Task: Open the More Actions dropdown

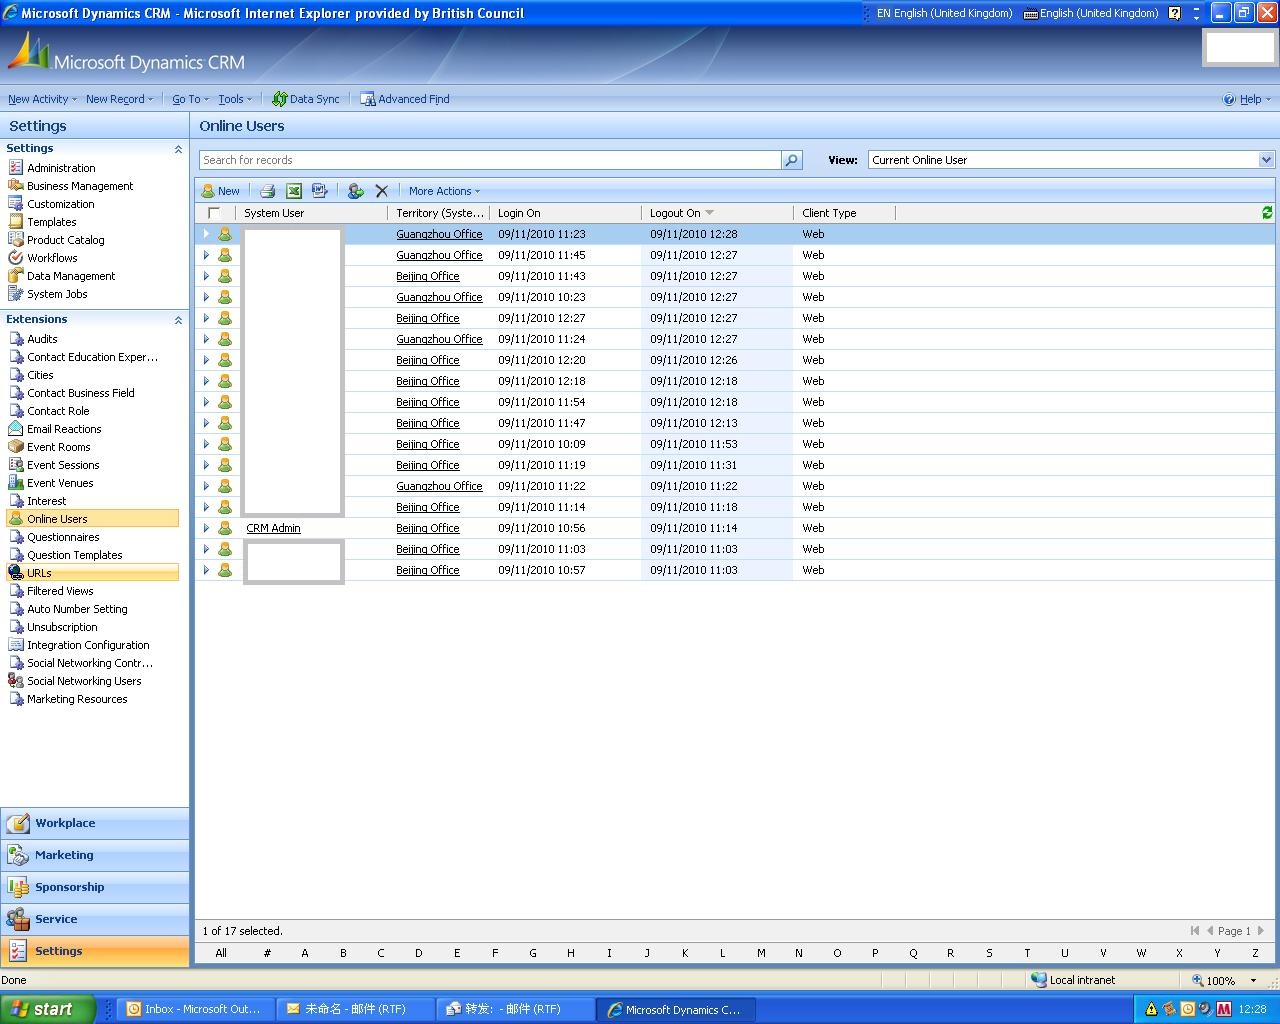Action: click(444, 191)
